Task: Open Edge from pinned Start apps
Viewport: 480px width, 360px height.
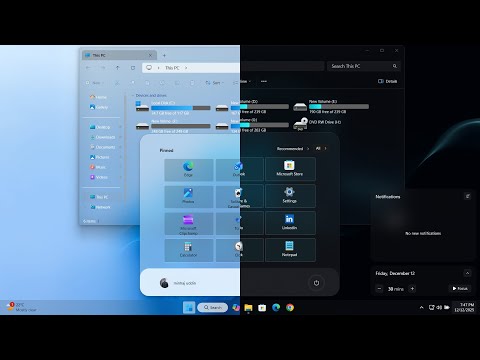Action: [x=188, y=170]
